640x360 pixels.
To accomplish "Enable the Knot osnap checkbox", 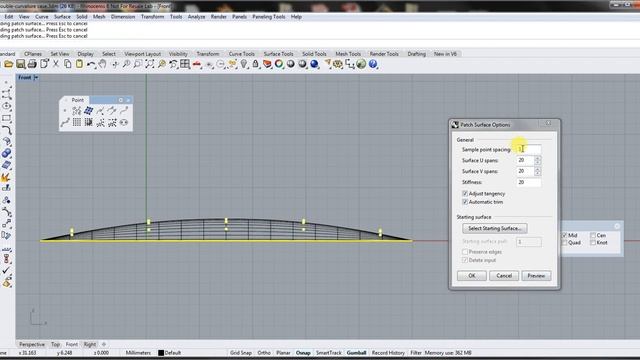I will 593,243.
